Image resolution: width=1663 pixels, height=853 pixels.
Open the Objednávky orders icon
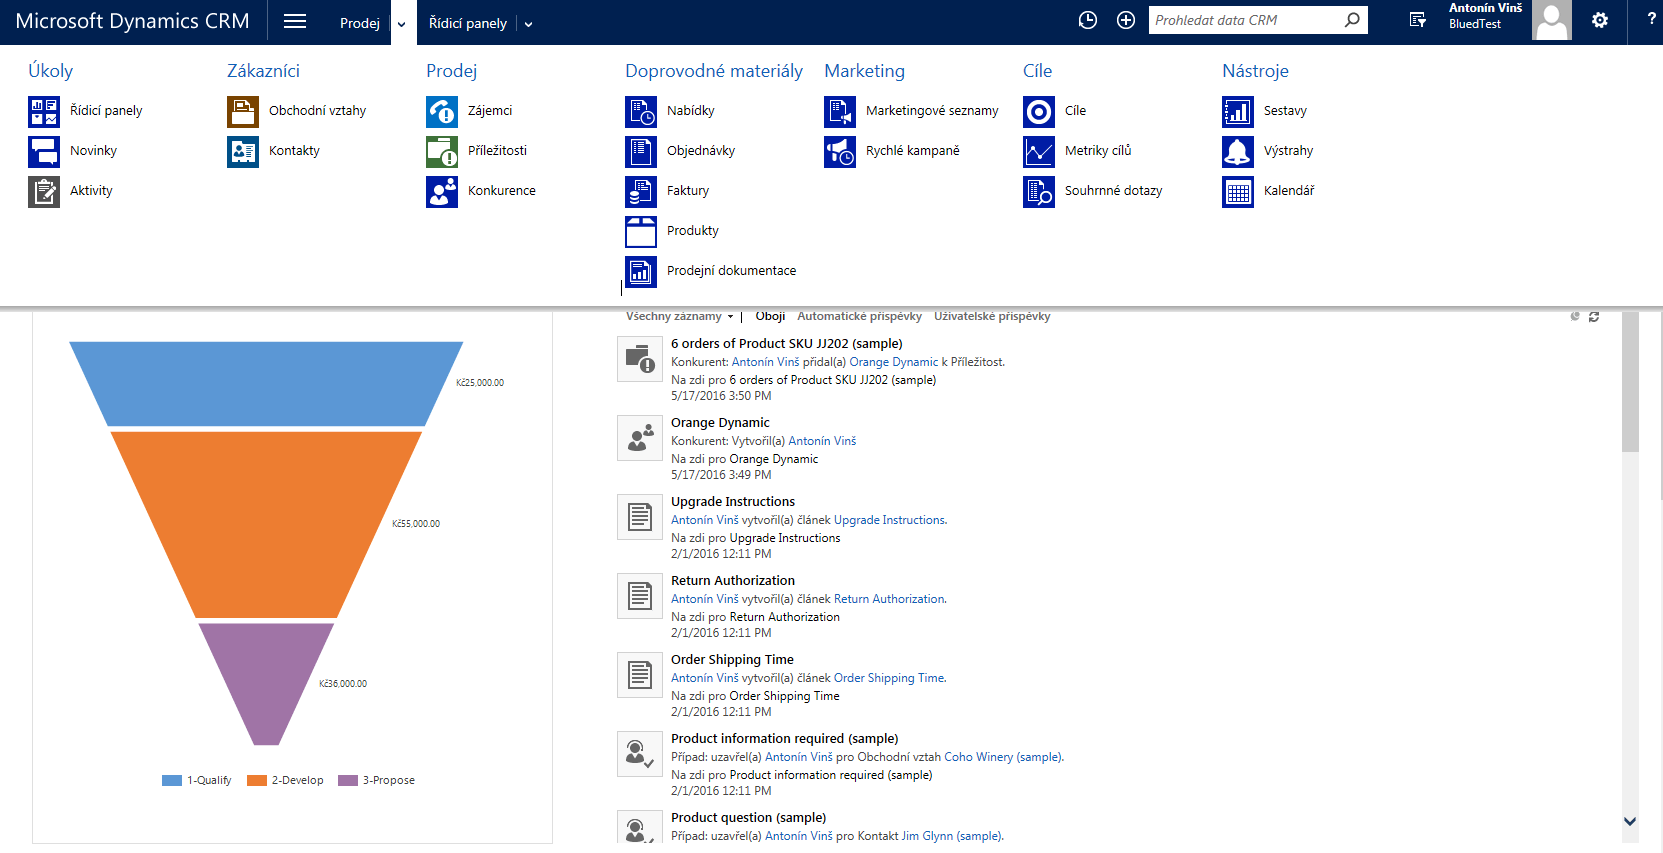pos(641,151)
